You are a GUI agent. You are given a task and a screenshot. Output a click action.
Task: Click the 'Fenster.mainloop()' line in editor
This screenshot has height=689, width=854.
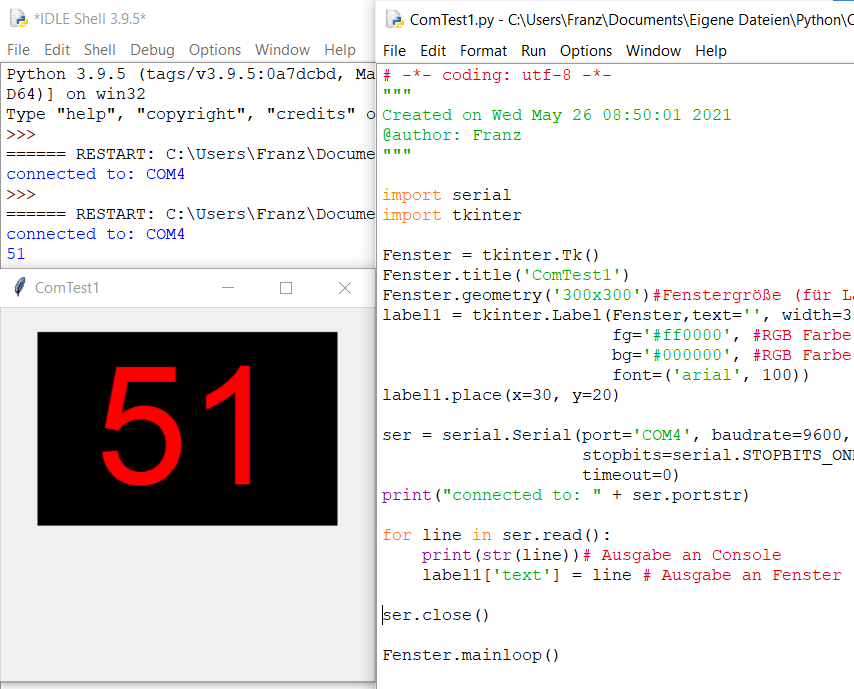click(471, 655)
